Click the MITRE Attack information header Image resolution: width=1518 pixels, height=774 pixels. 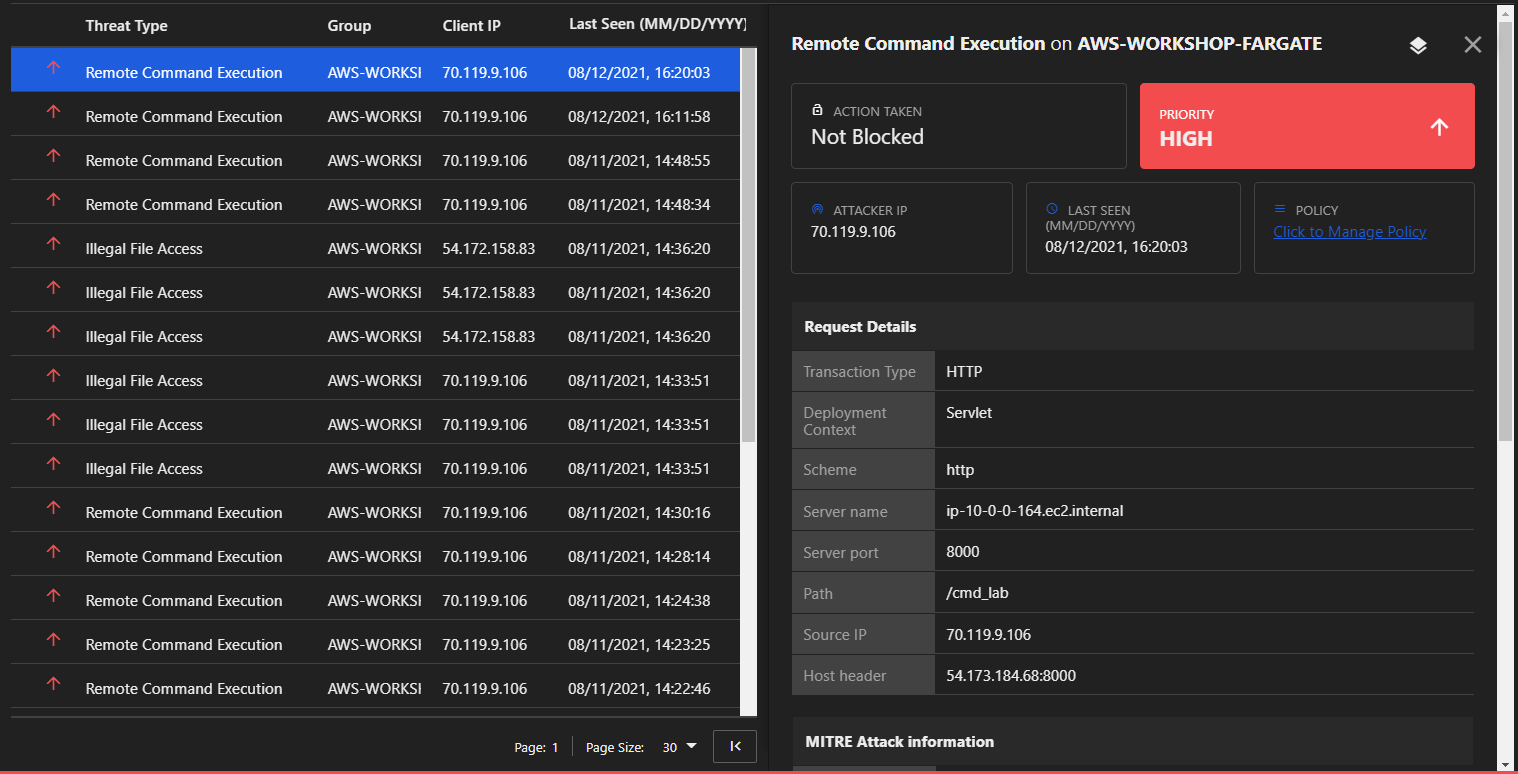point(1132,741)
